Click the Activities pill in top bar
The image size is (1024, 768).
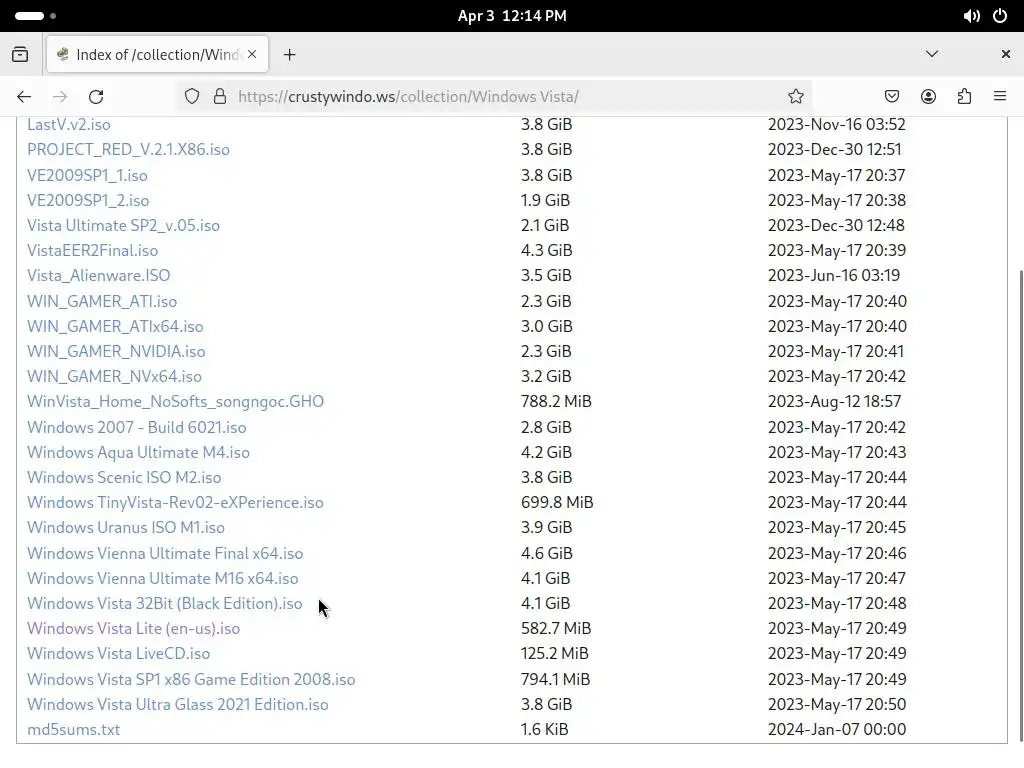35,16
